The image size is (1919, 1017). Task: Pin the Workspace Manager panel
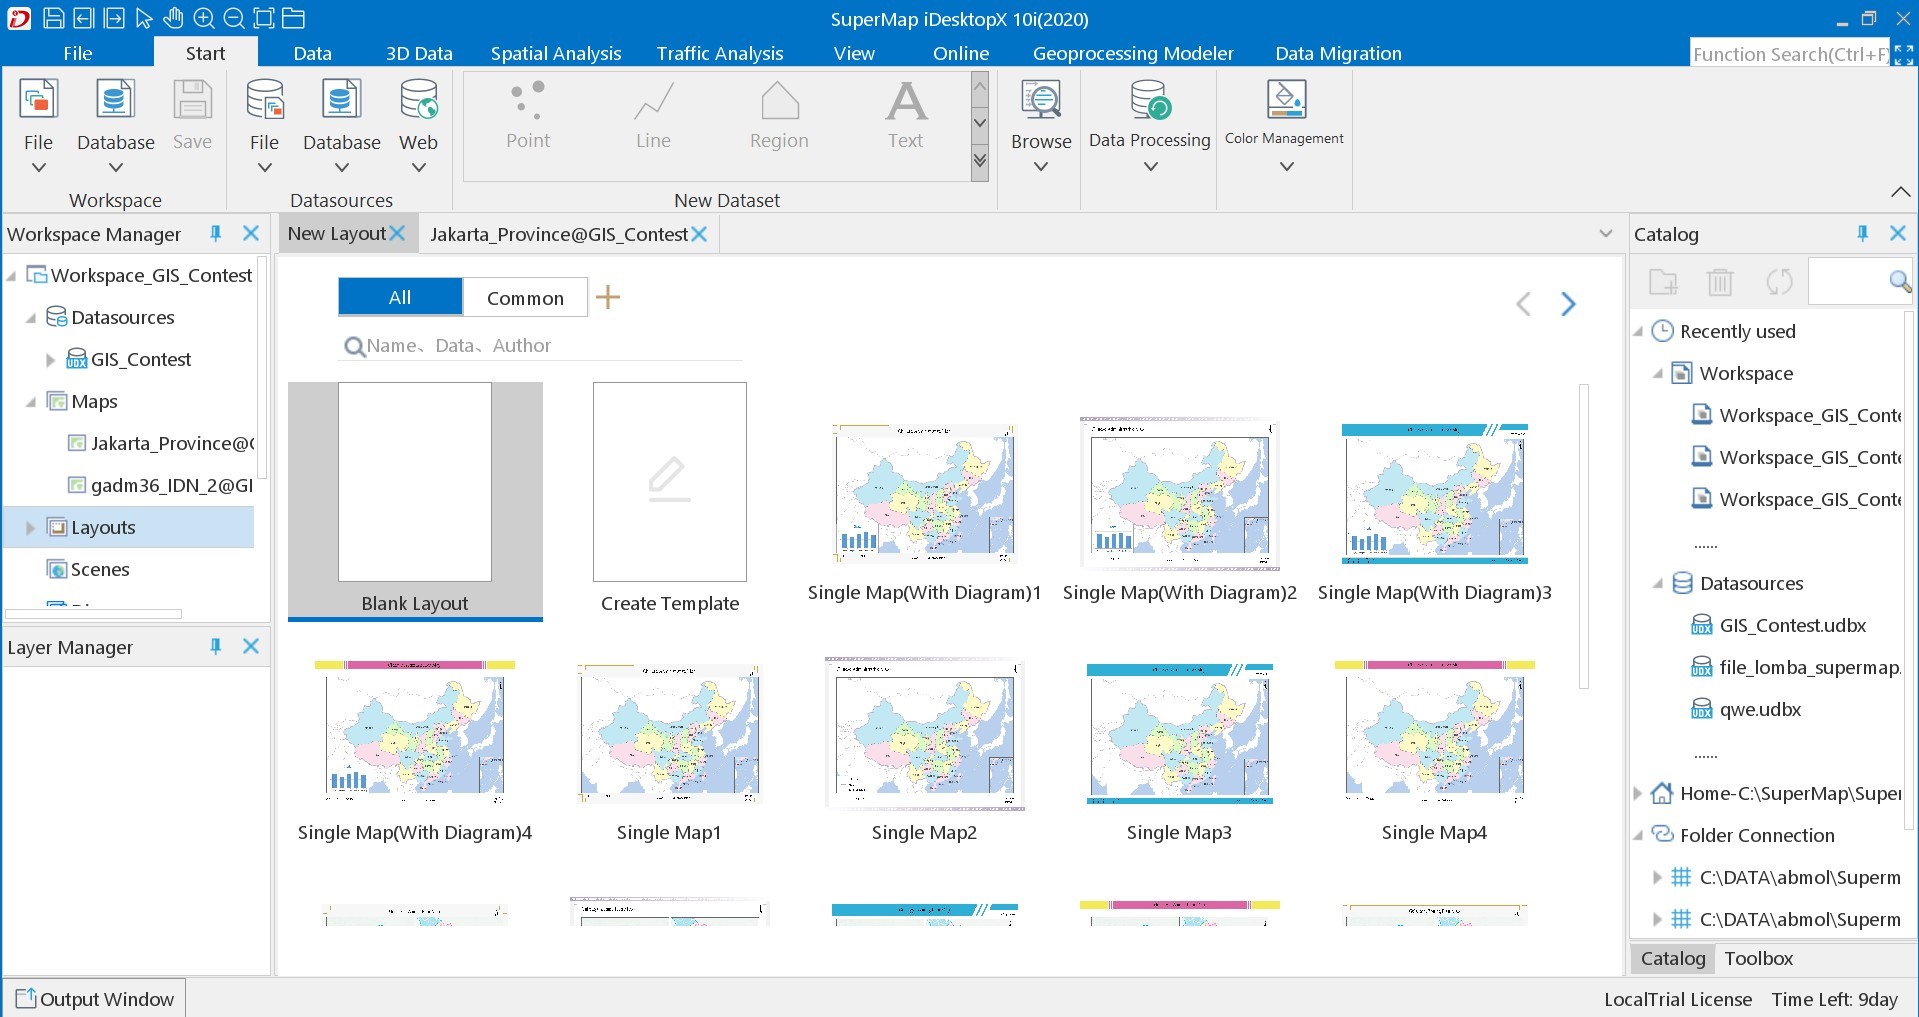(x=215, y=233)
